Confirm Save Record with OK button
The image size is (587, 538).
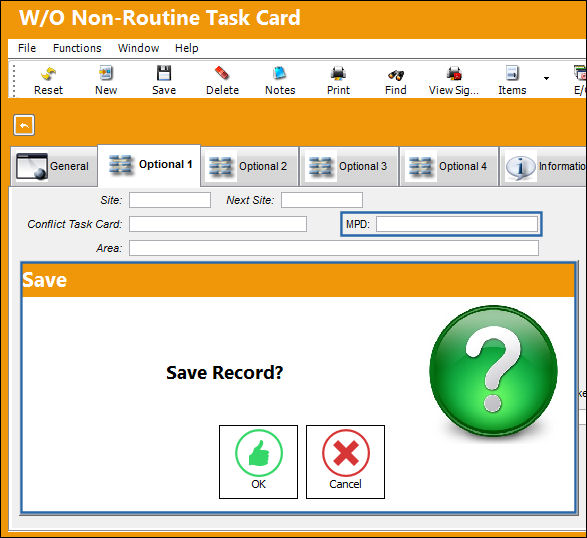(258, 462)
